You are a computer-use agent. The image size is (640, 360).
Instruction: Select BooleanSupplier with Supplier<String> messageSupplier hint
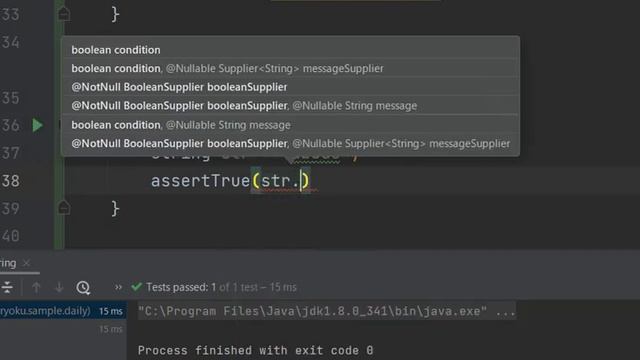click(290, 144)
